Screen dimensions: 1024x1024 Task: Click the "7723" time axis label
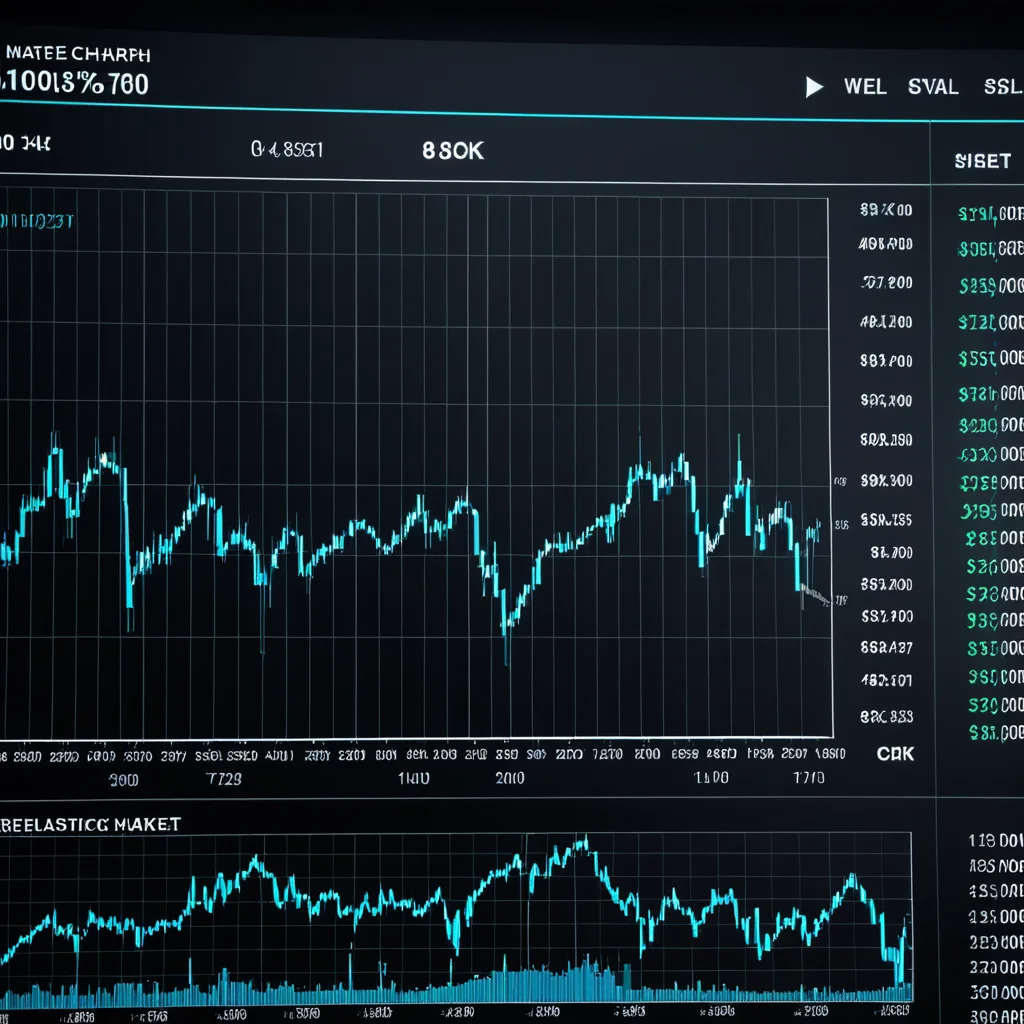pos(223,778)
